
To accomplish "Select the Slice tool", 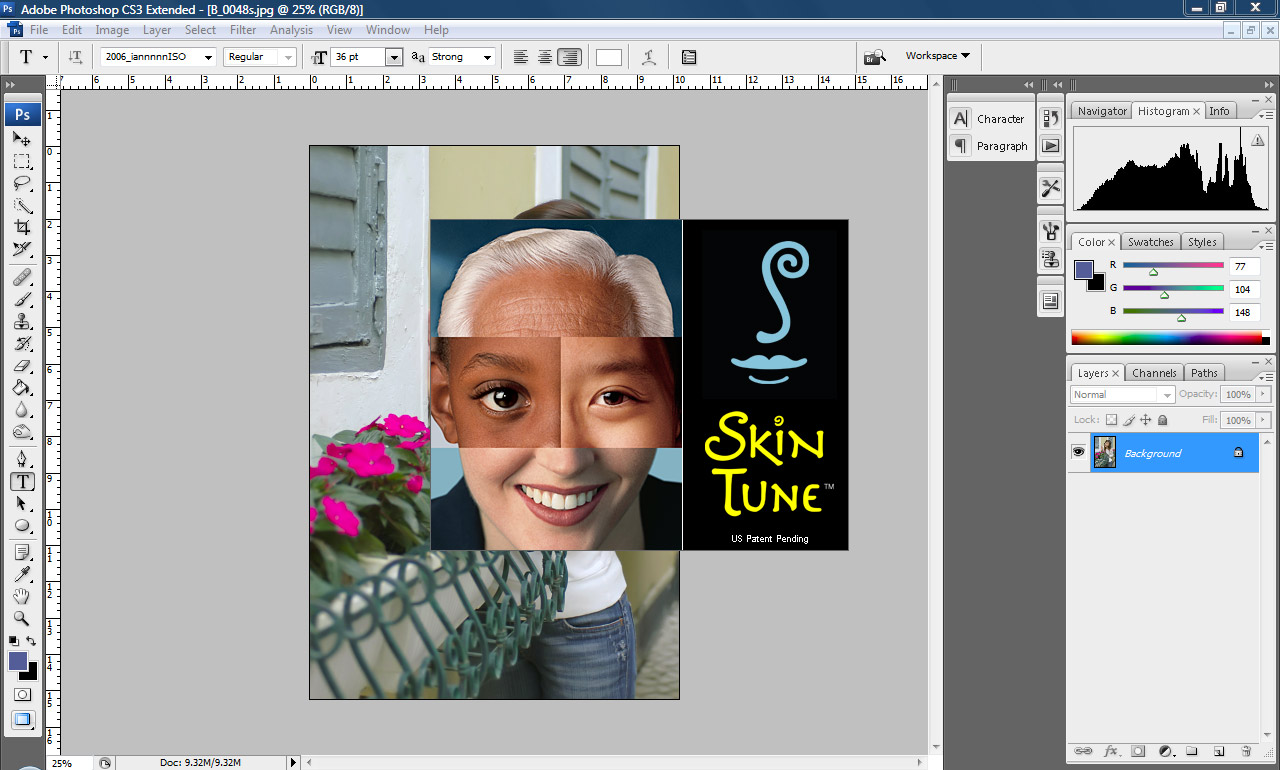I will tap(22, 249).
